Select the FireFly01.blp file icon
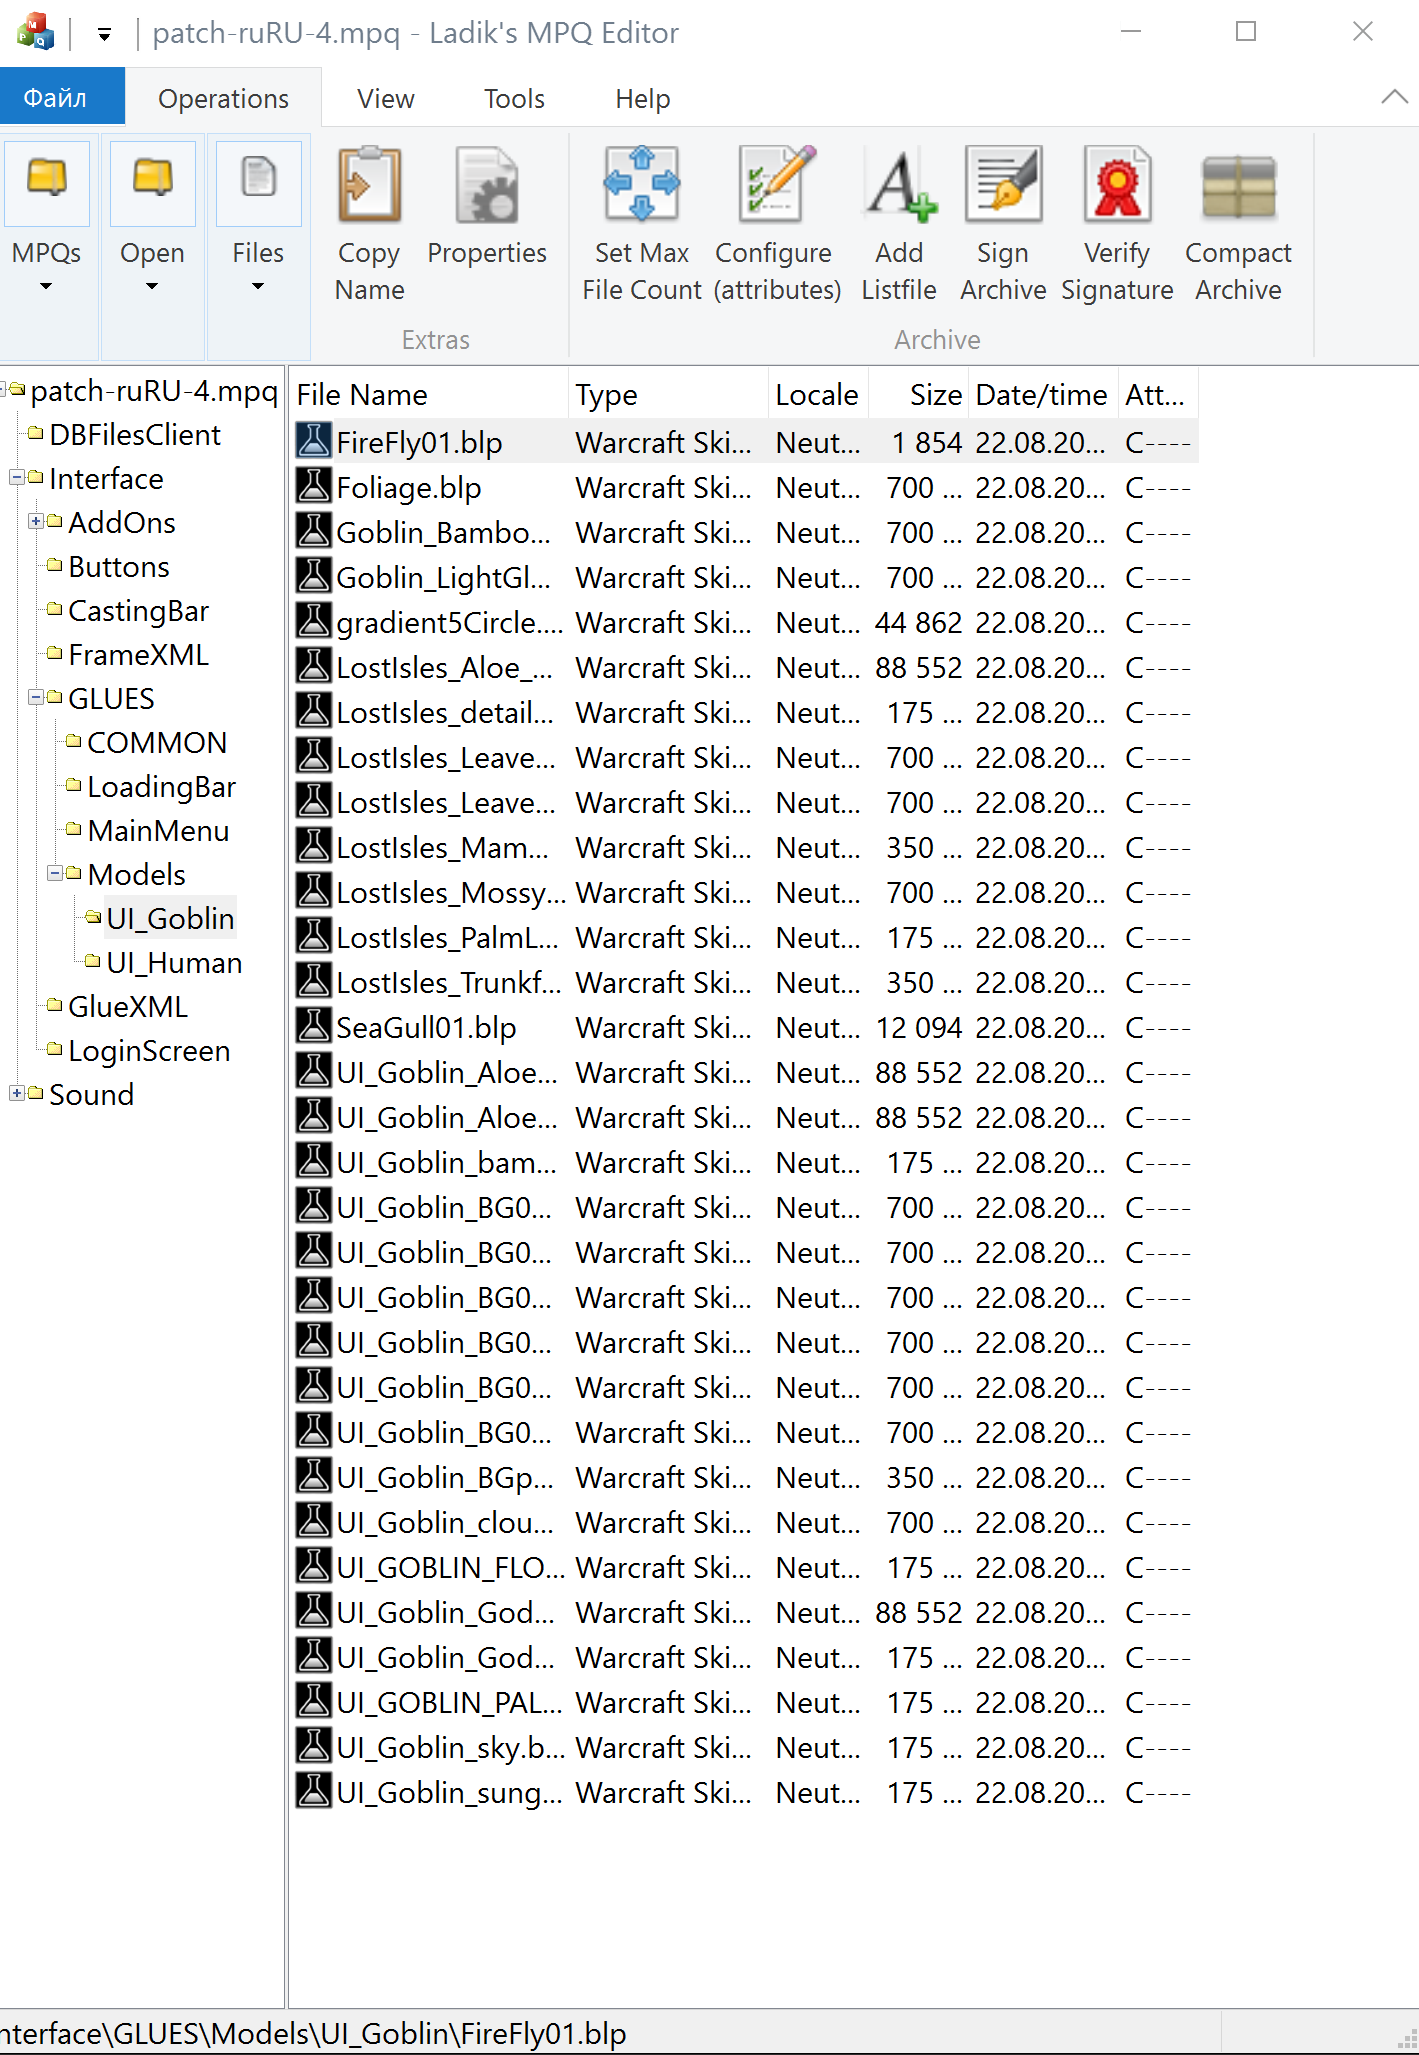Viewport: 1419px width, 2055px height. coord(314,442)
